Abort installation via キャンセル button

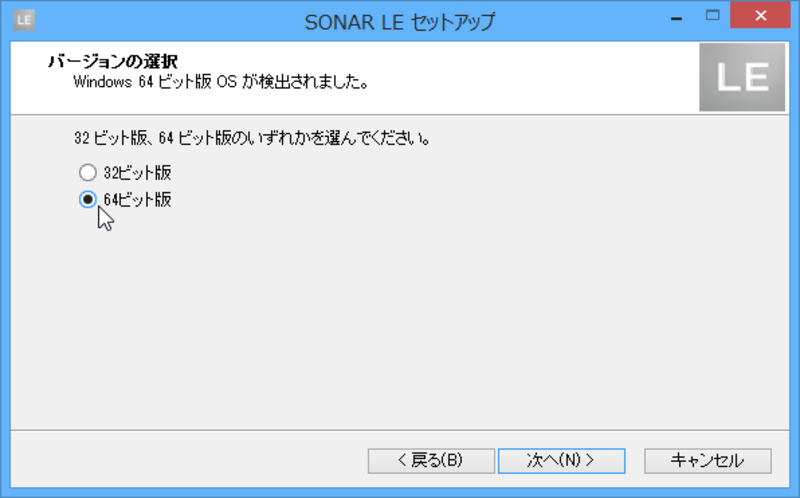tap(708, 461)
